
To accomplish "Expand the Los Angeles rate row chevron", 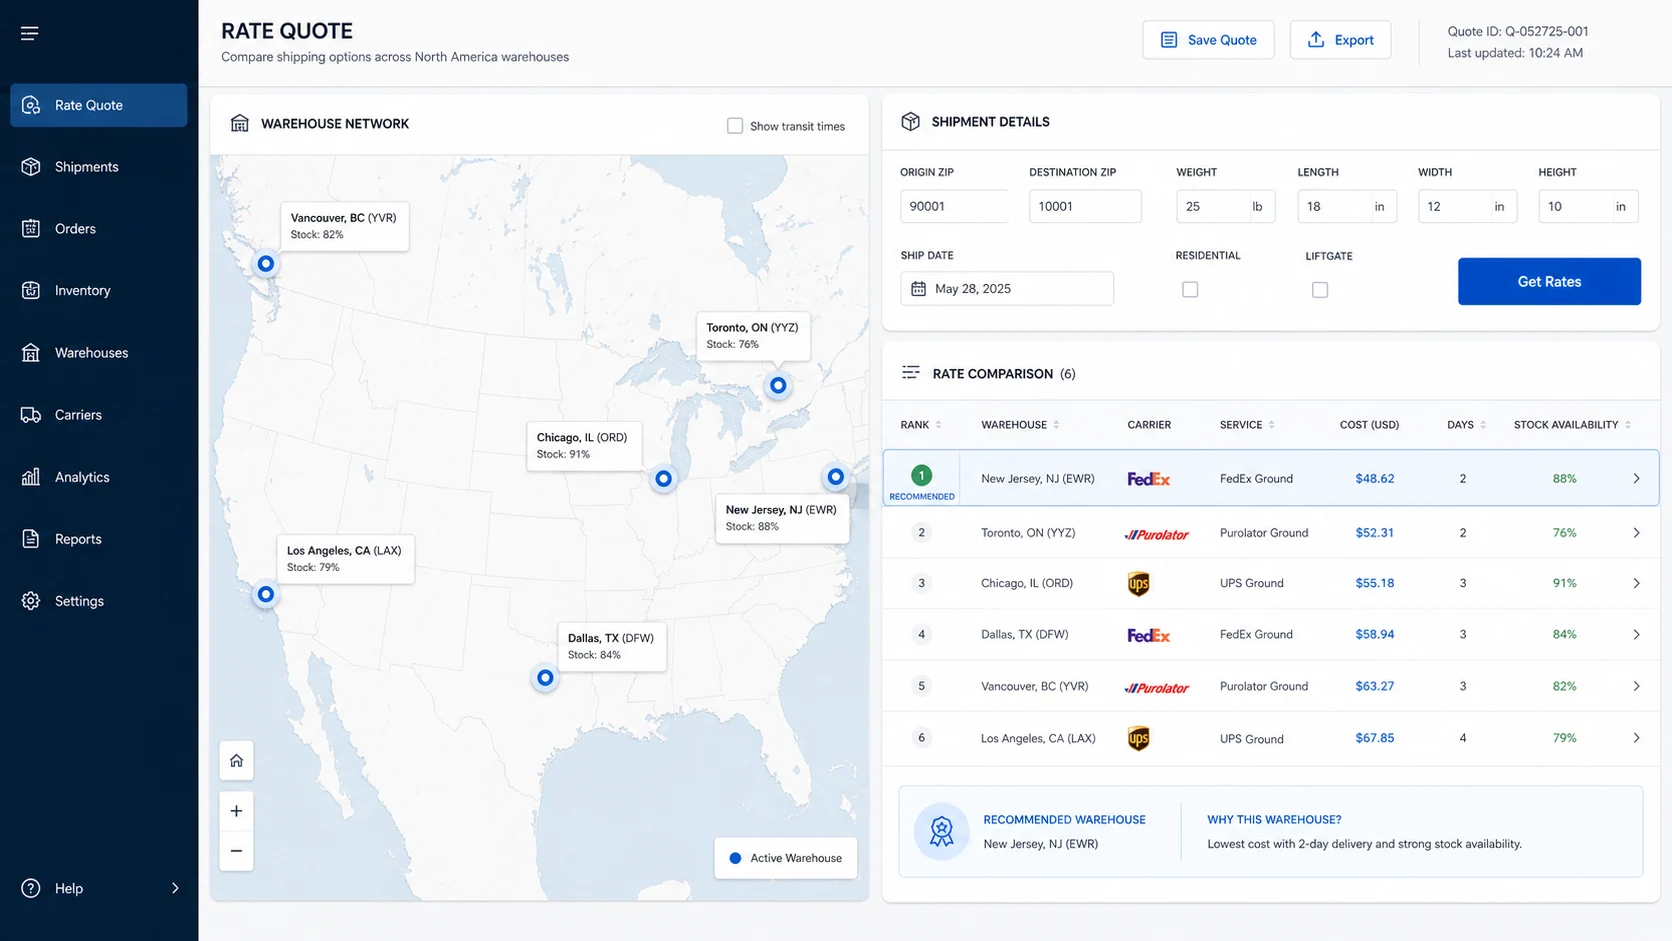I will pyautogui.click(x=1636, y=738).
